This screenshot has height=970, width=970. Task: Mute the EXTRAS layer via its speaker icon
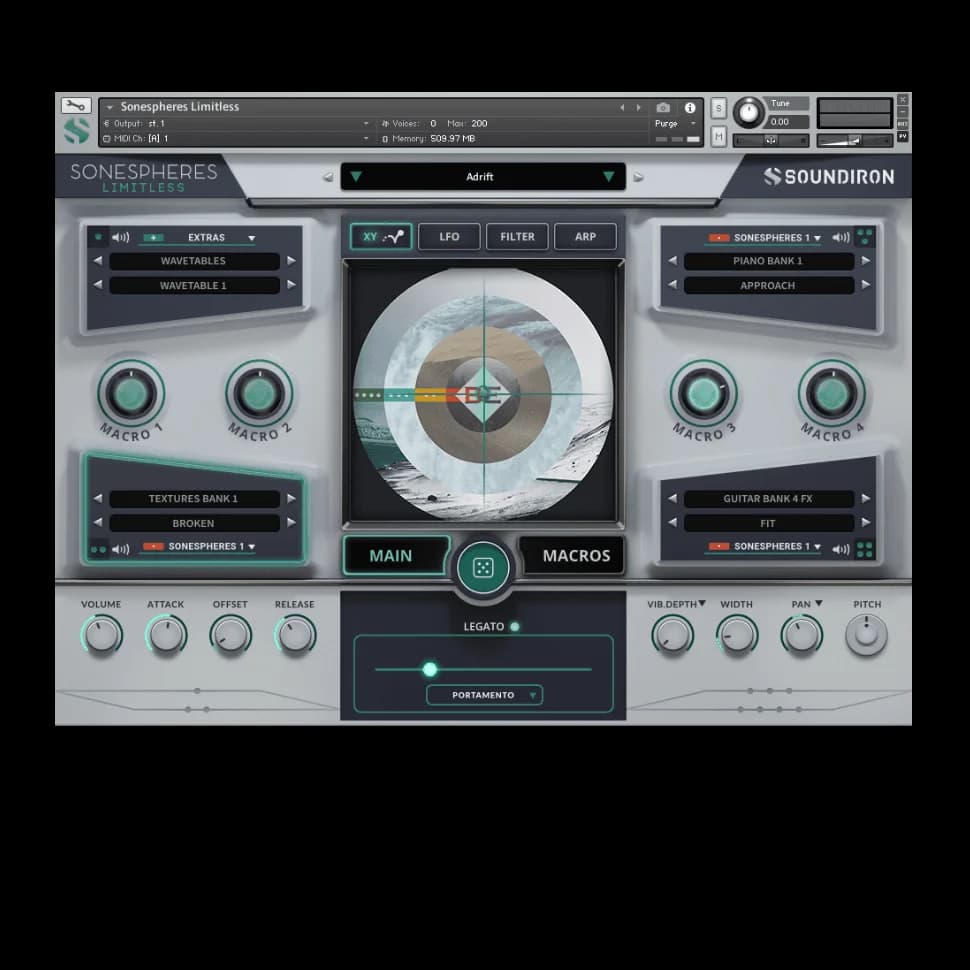[120, 237]
